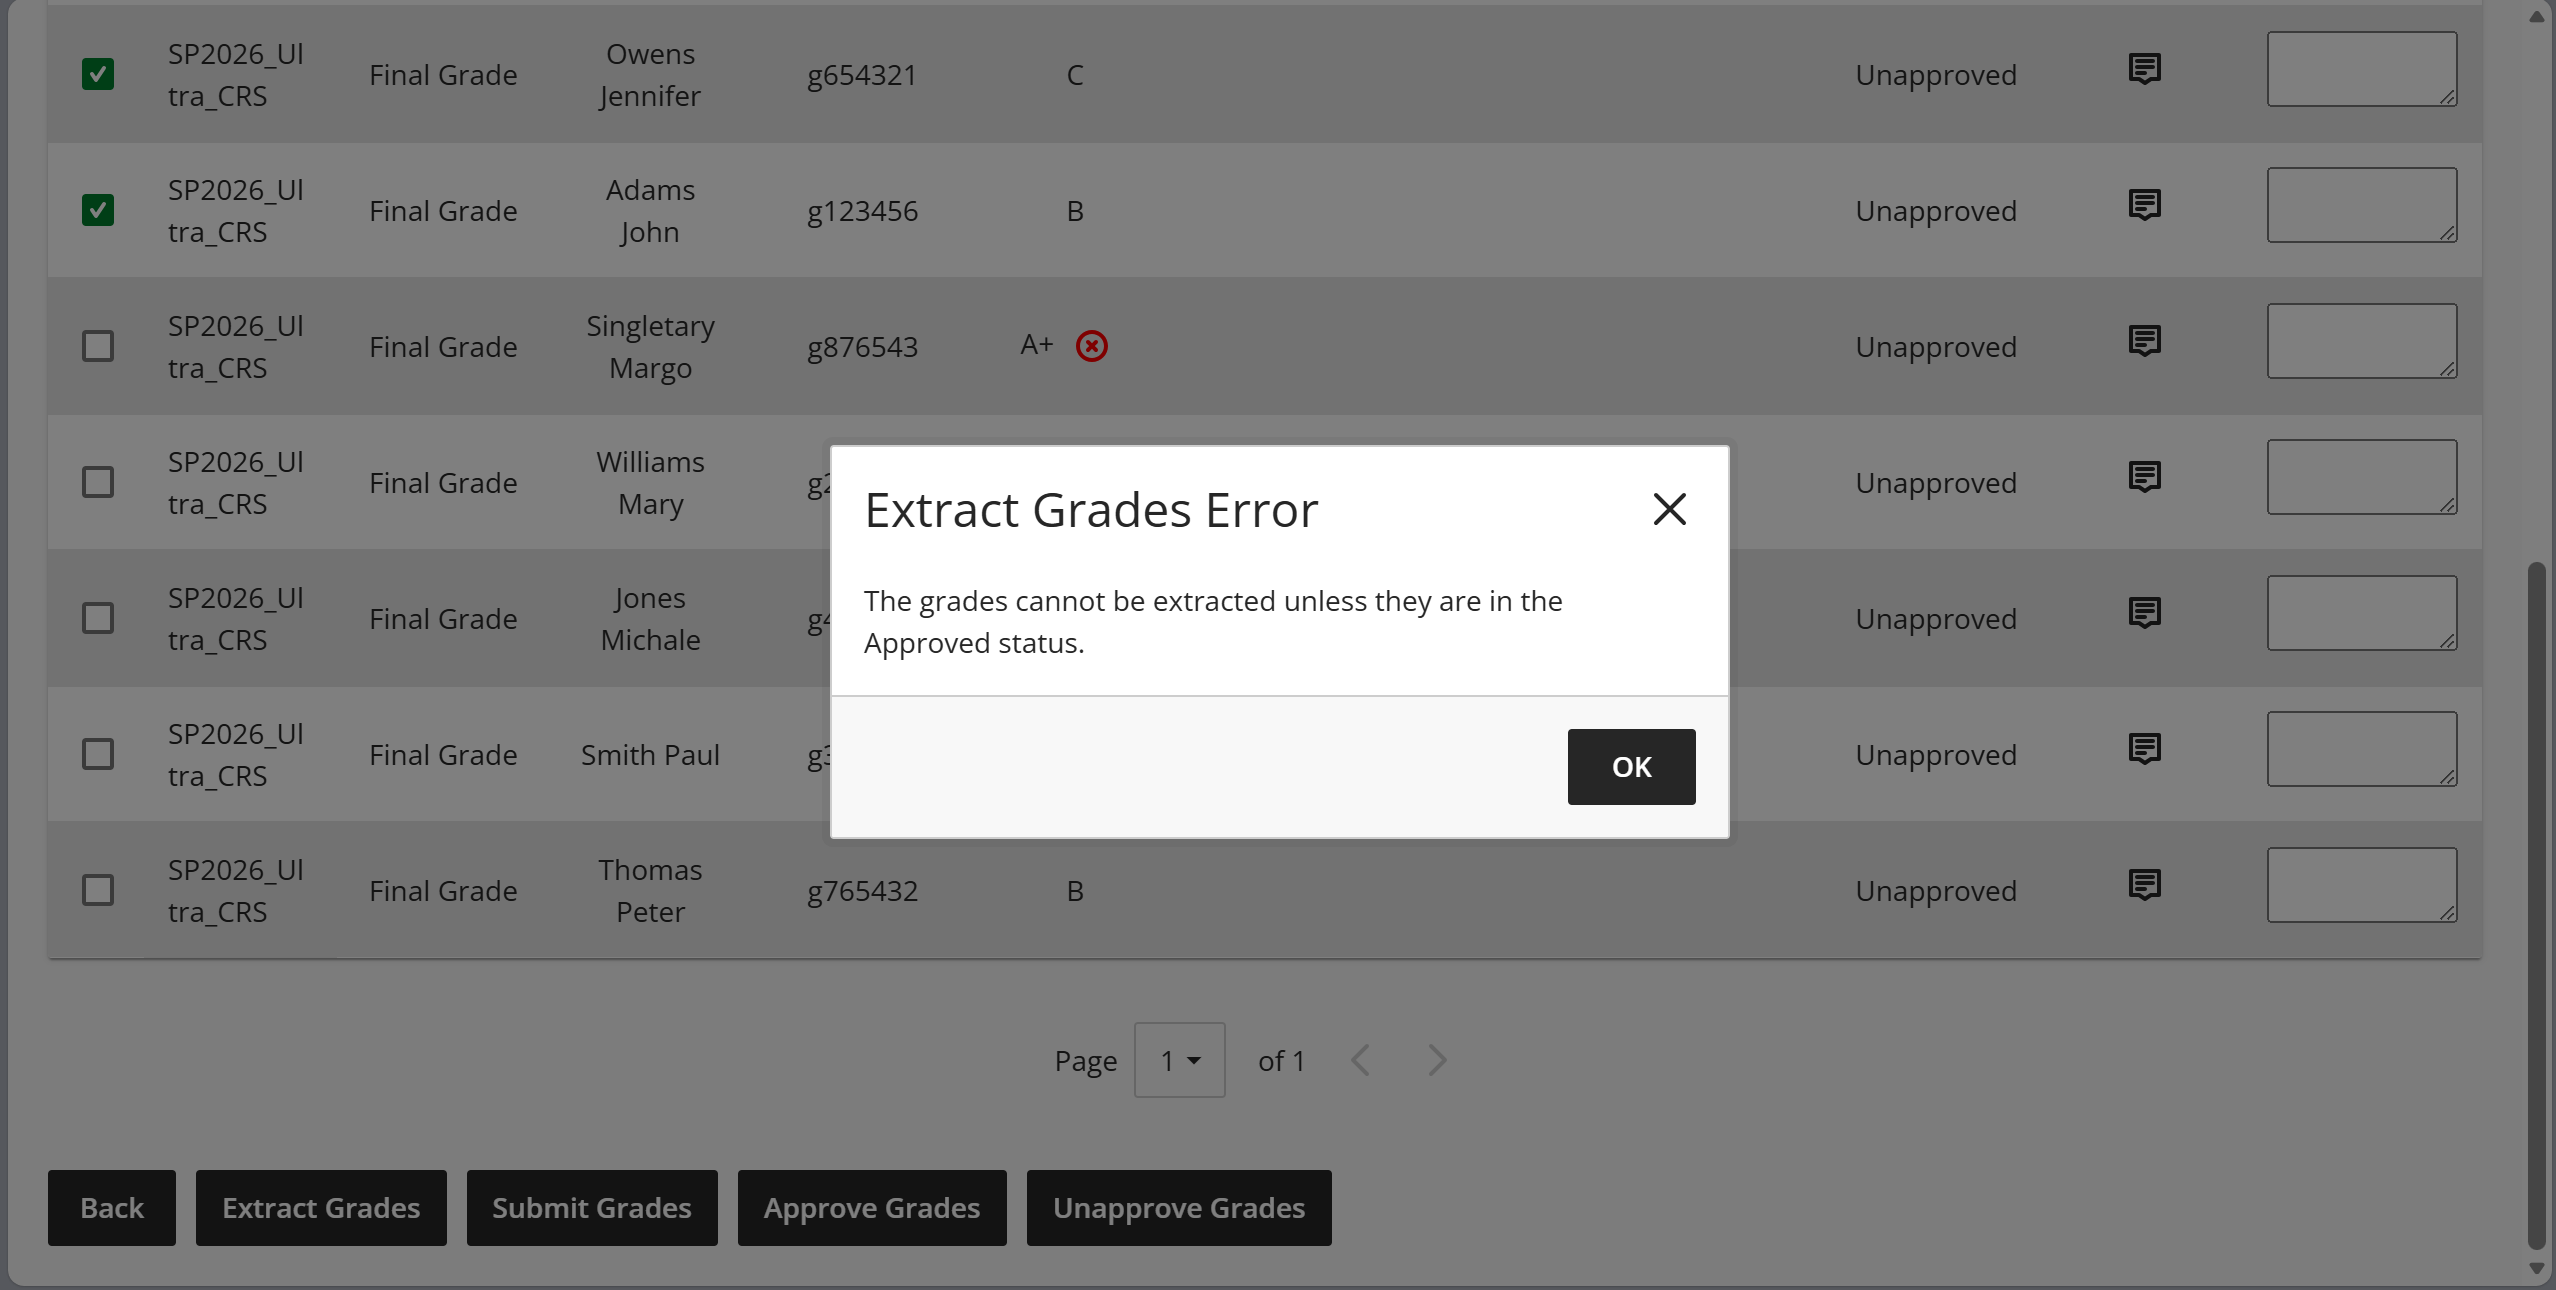Uncheck John Adams's row
Image resolution: width=2556 pixels, height=1290 pixels.
97,209
